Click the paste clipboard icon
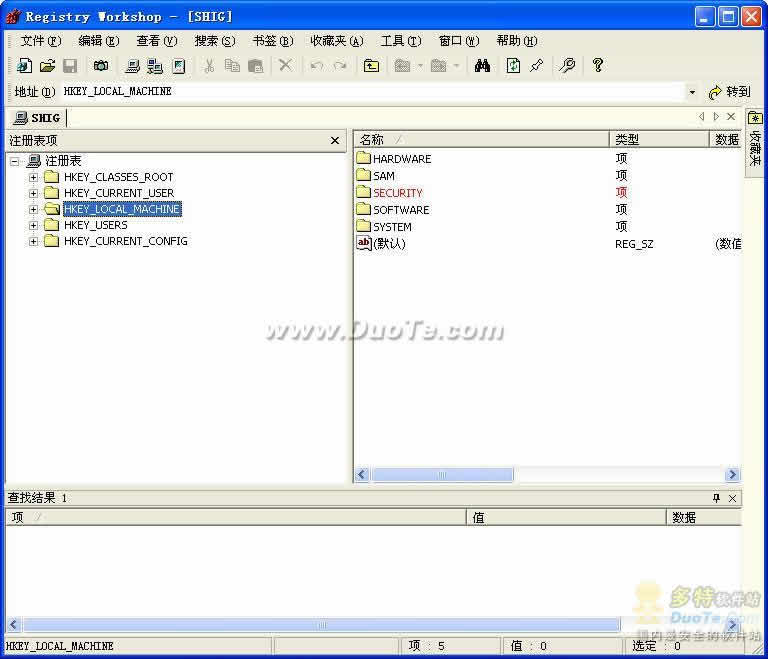 [256, 66]
